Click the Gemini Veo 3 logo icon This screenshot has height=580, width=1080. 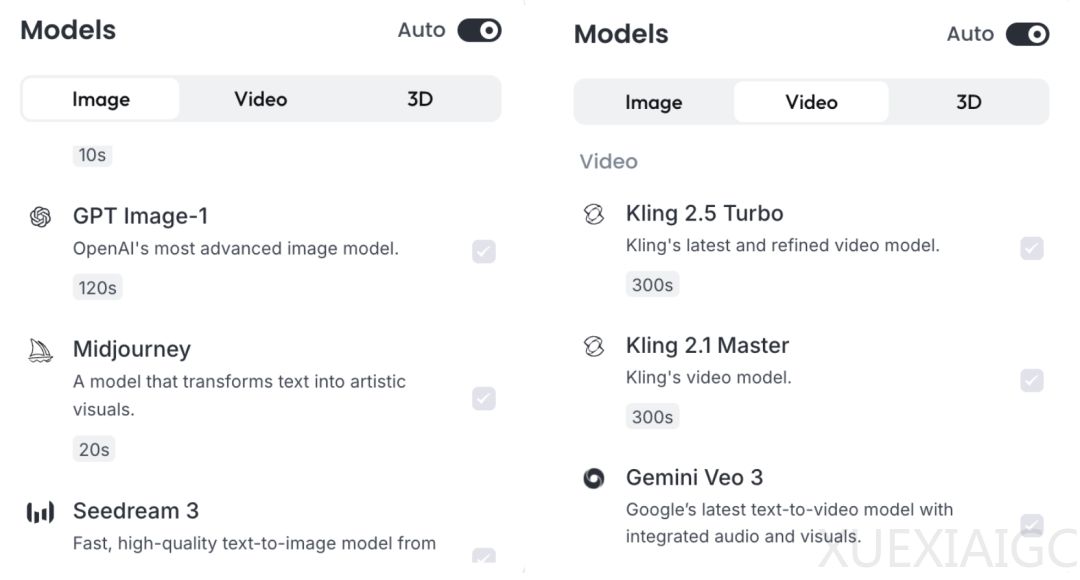594,477
